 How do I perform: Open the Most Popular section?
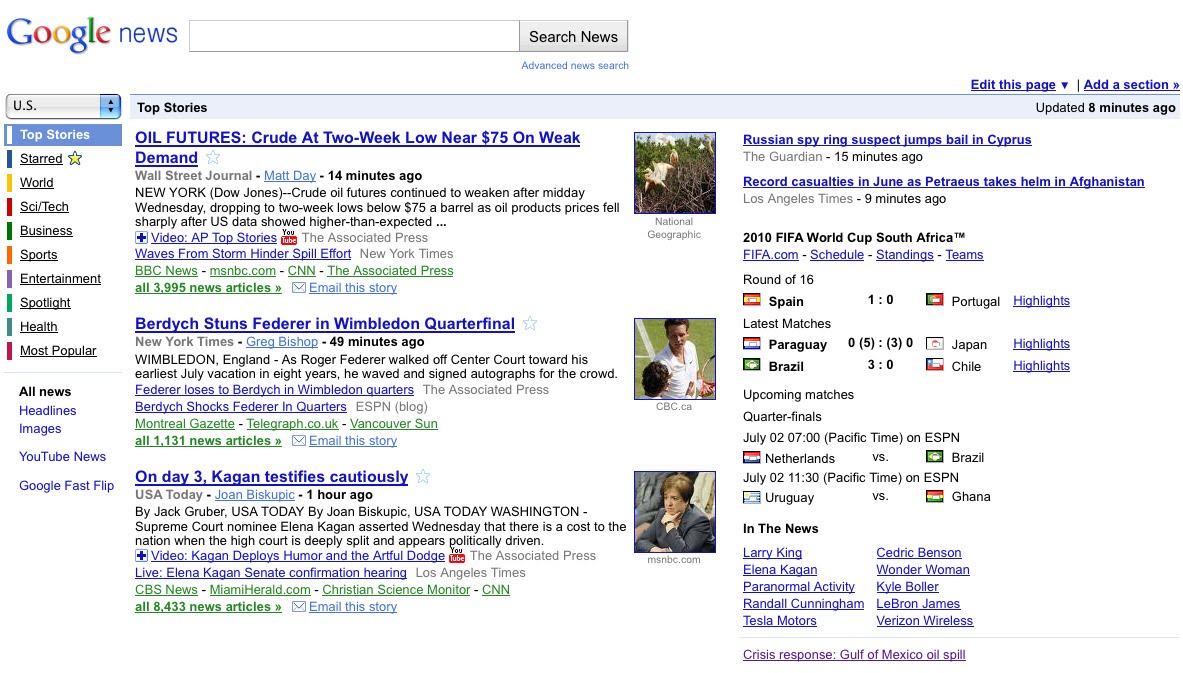(58, 351)
